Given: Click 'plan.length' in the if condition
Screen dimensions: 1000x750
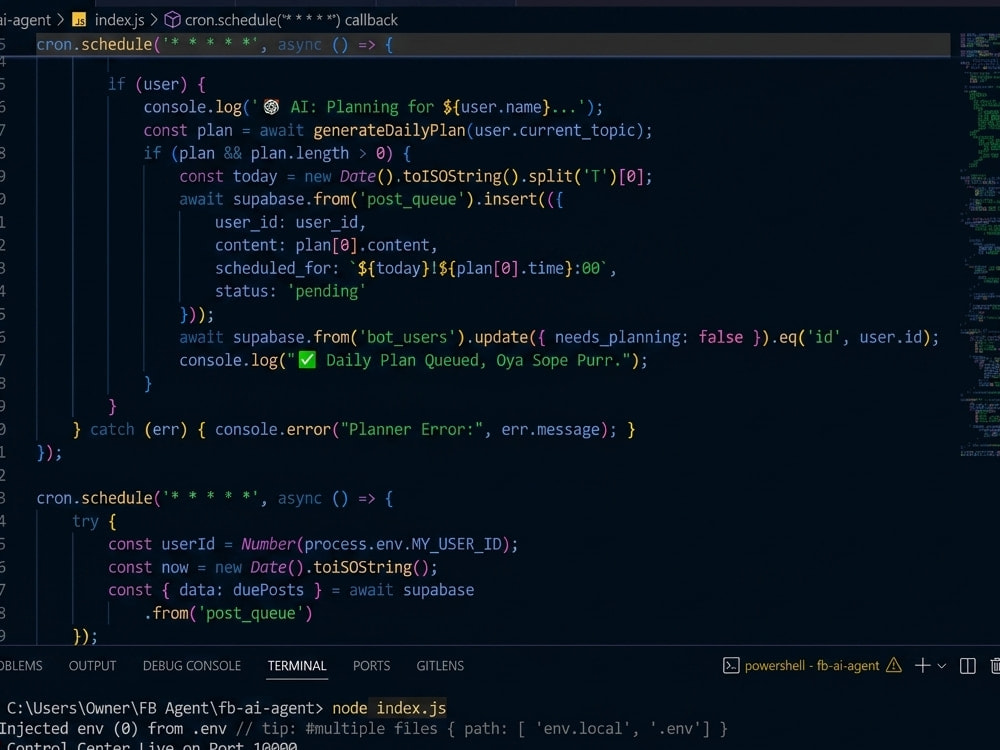Looking at the screenshot, I should coord(300,153).
